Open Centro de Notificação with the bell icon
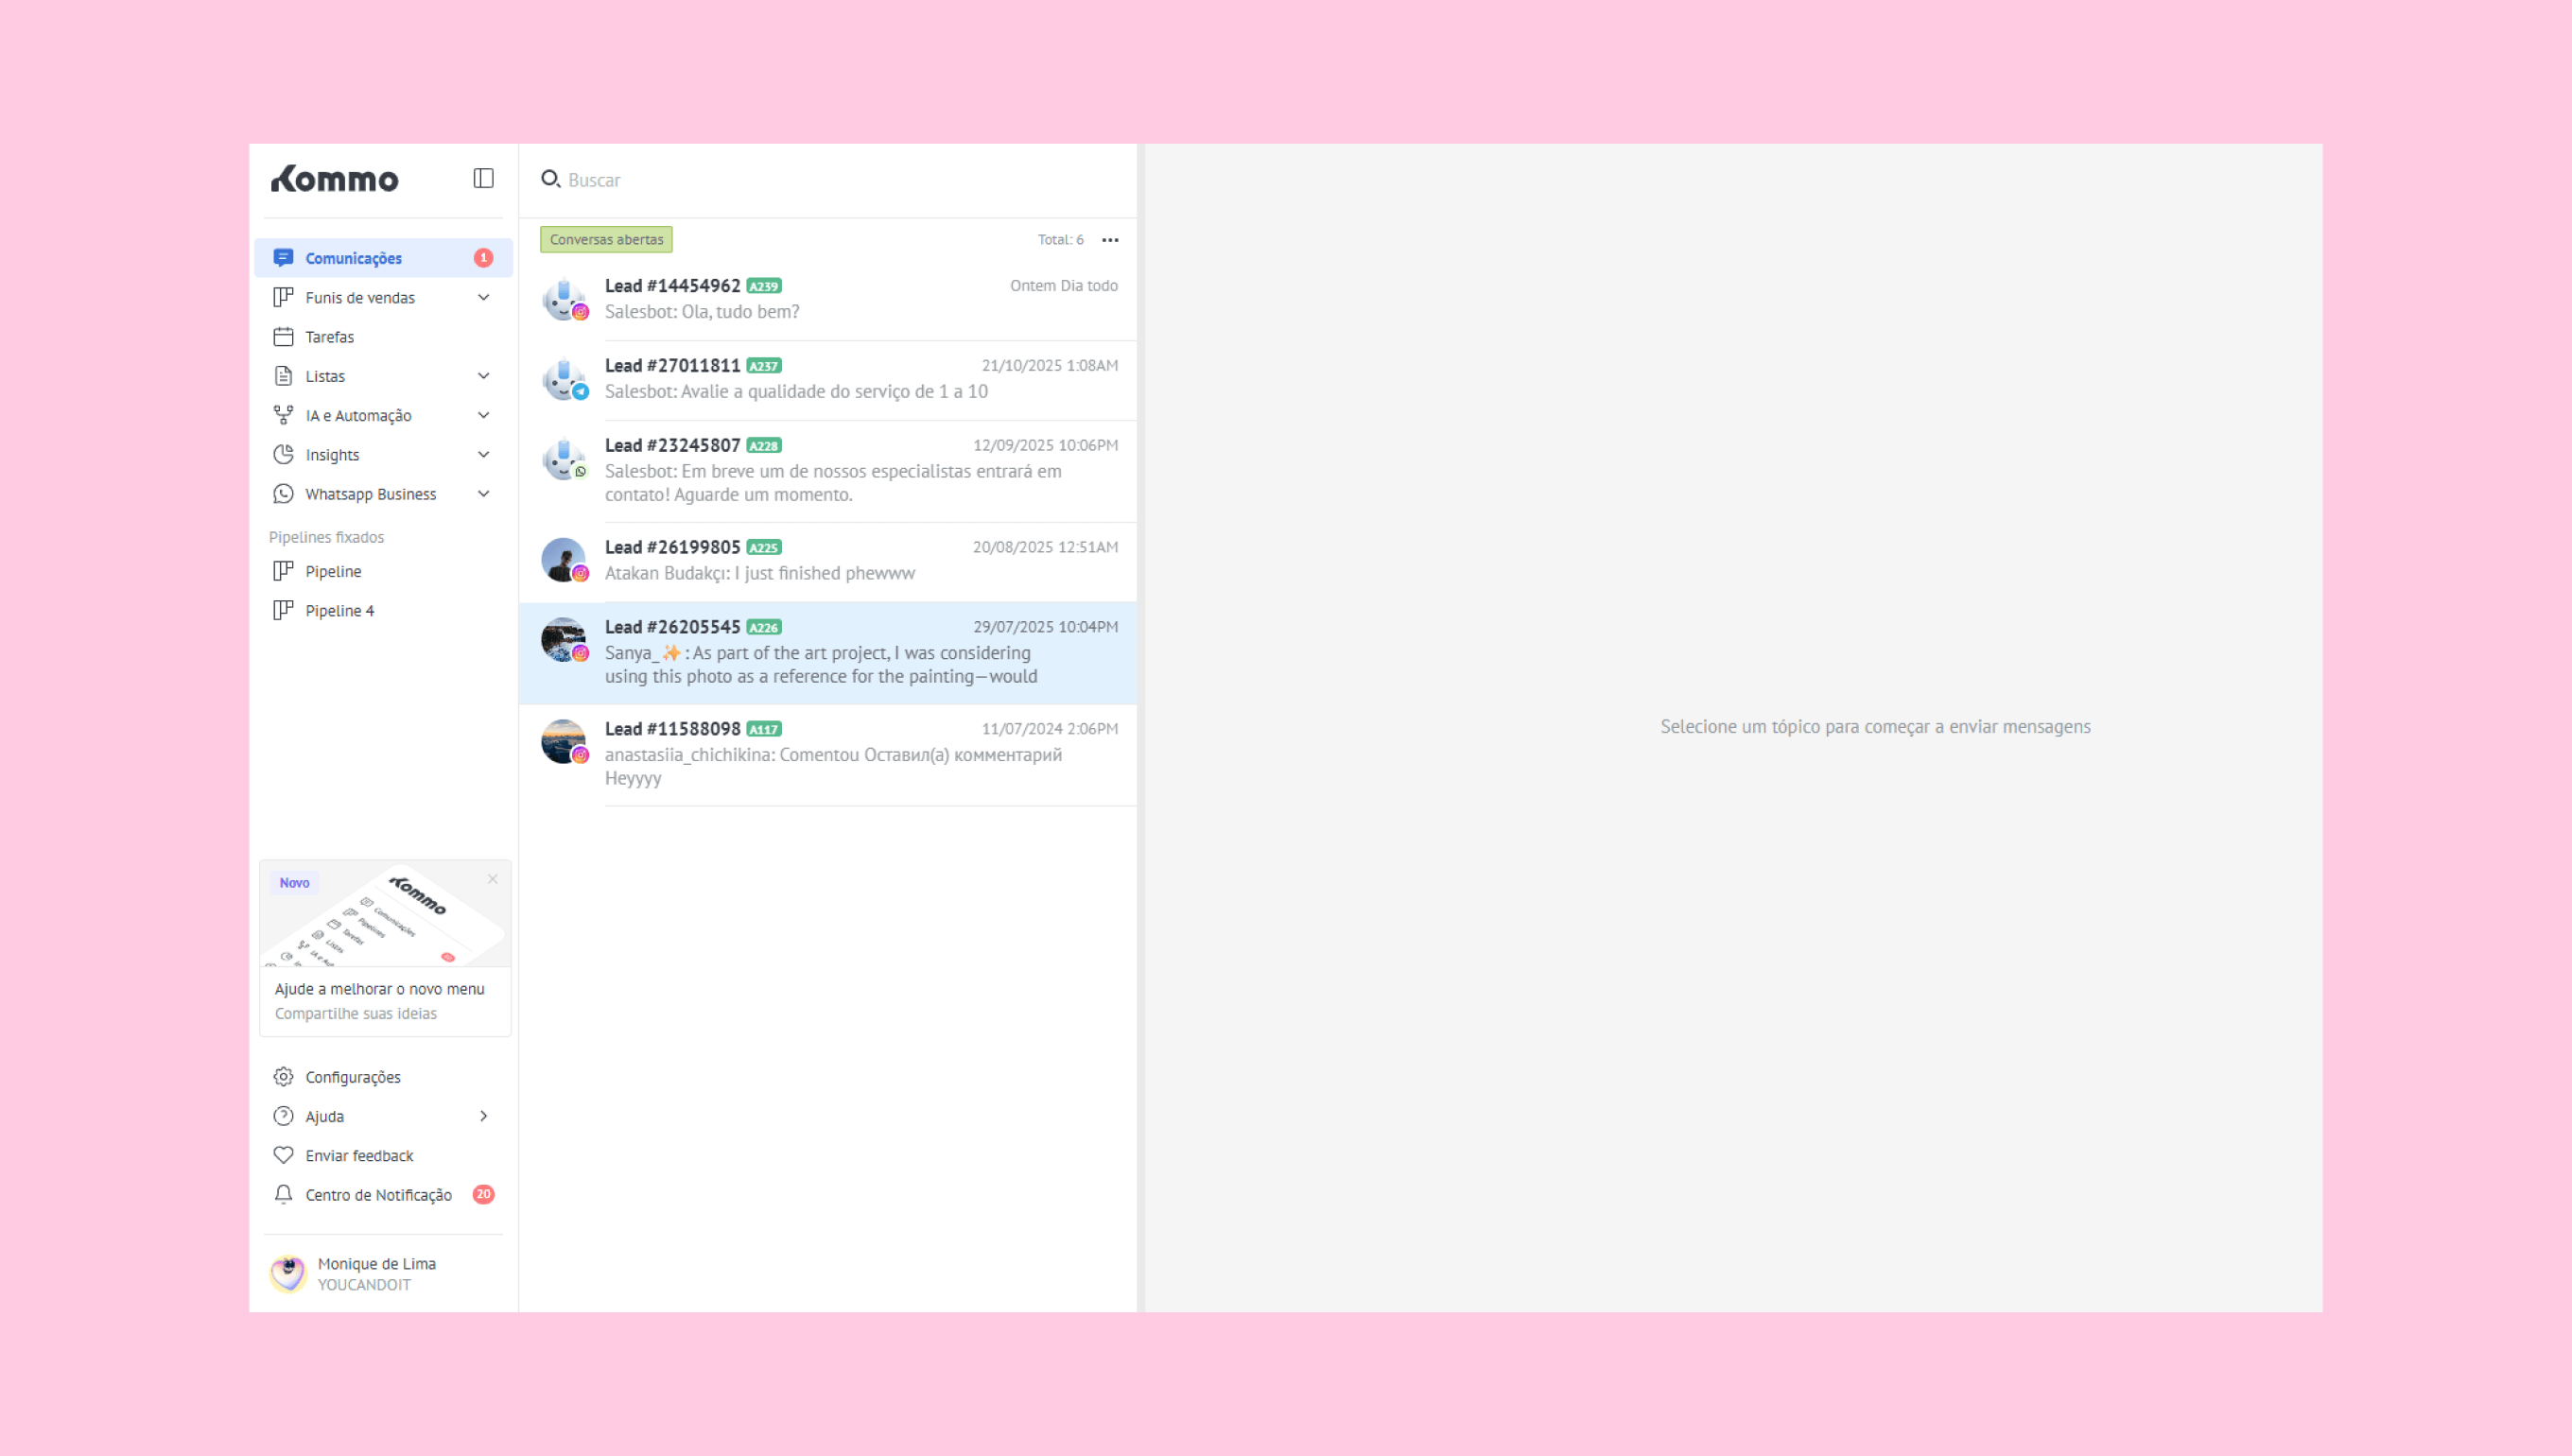Viewport: 2572px width, 1456px height. [284, 1195]
